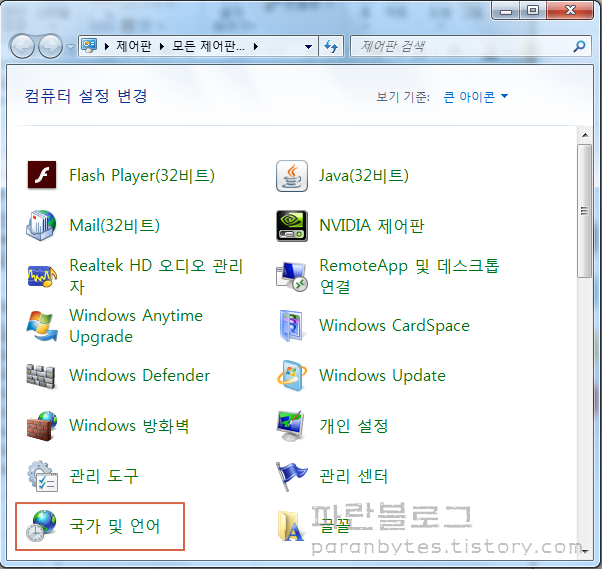Open the Java coffee cup icon
The width and height of the screenshot is (602, 569).
(292, 176)
